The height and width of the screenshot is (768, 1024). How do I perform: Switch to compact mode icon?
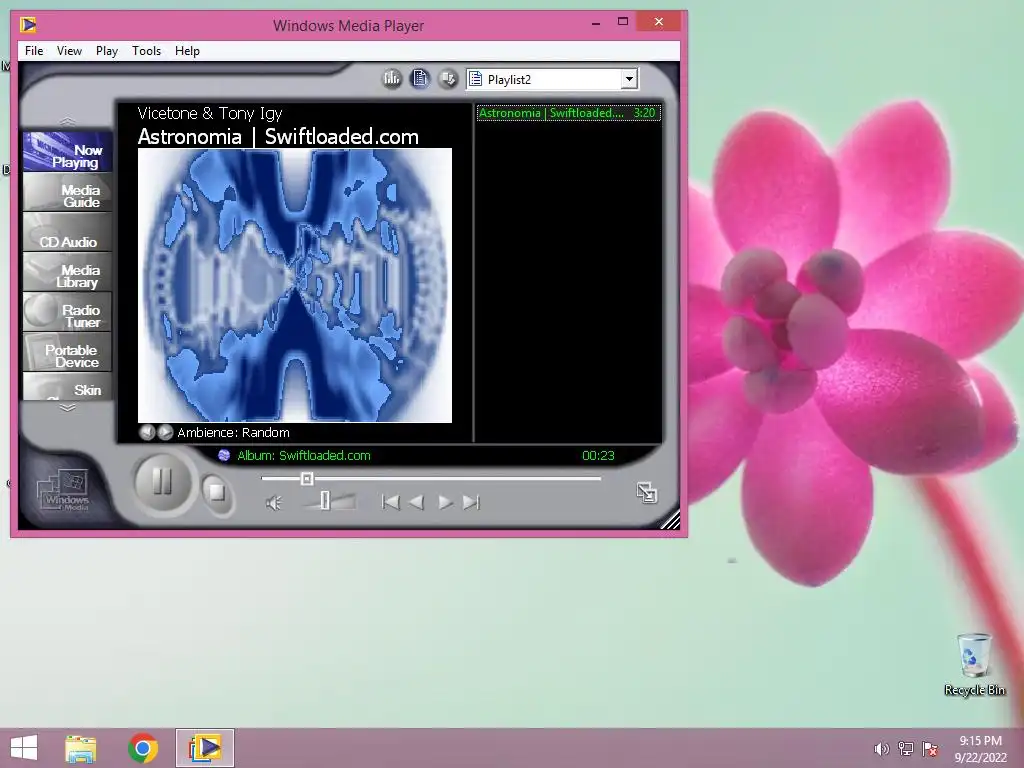click(x=647, y=492)
